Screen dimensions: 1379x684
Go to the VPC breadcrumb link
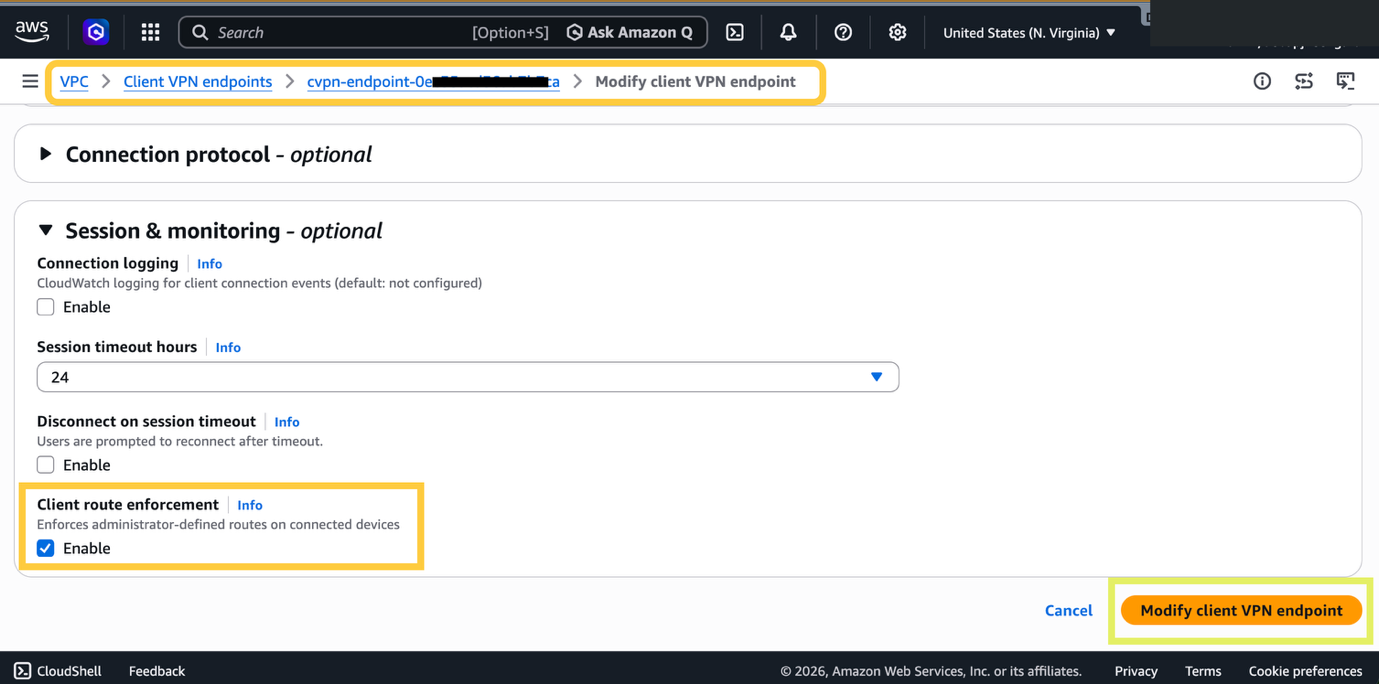[74, 81]
